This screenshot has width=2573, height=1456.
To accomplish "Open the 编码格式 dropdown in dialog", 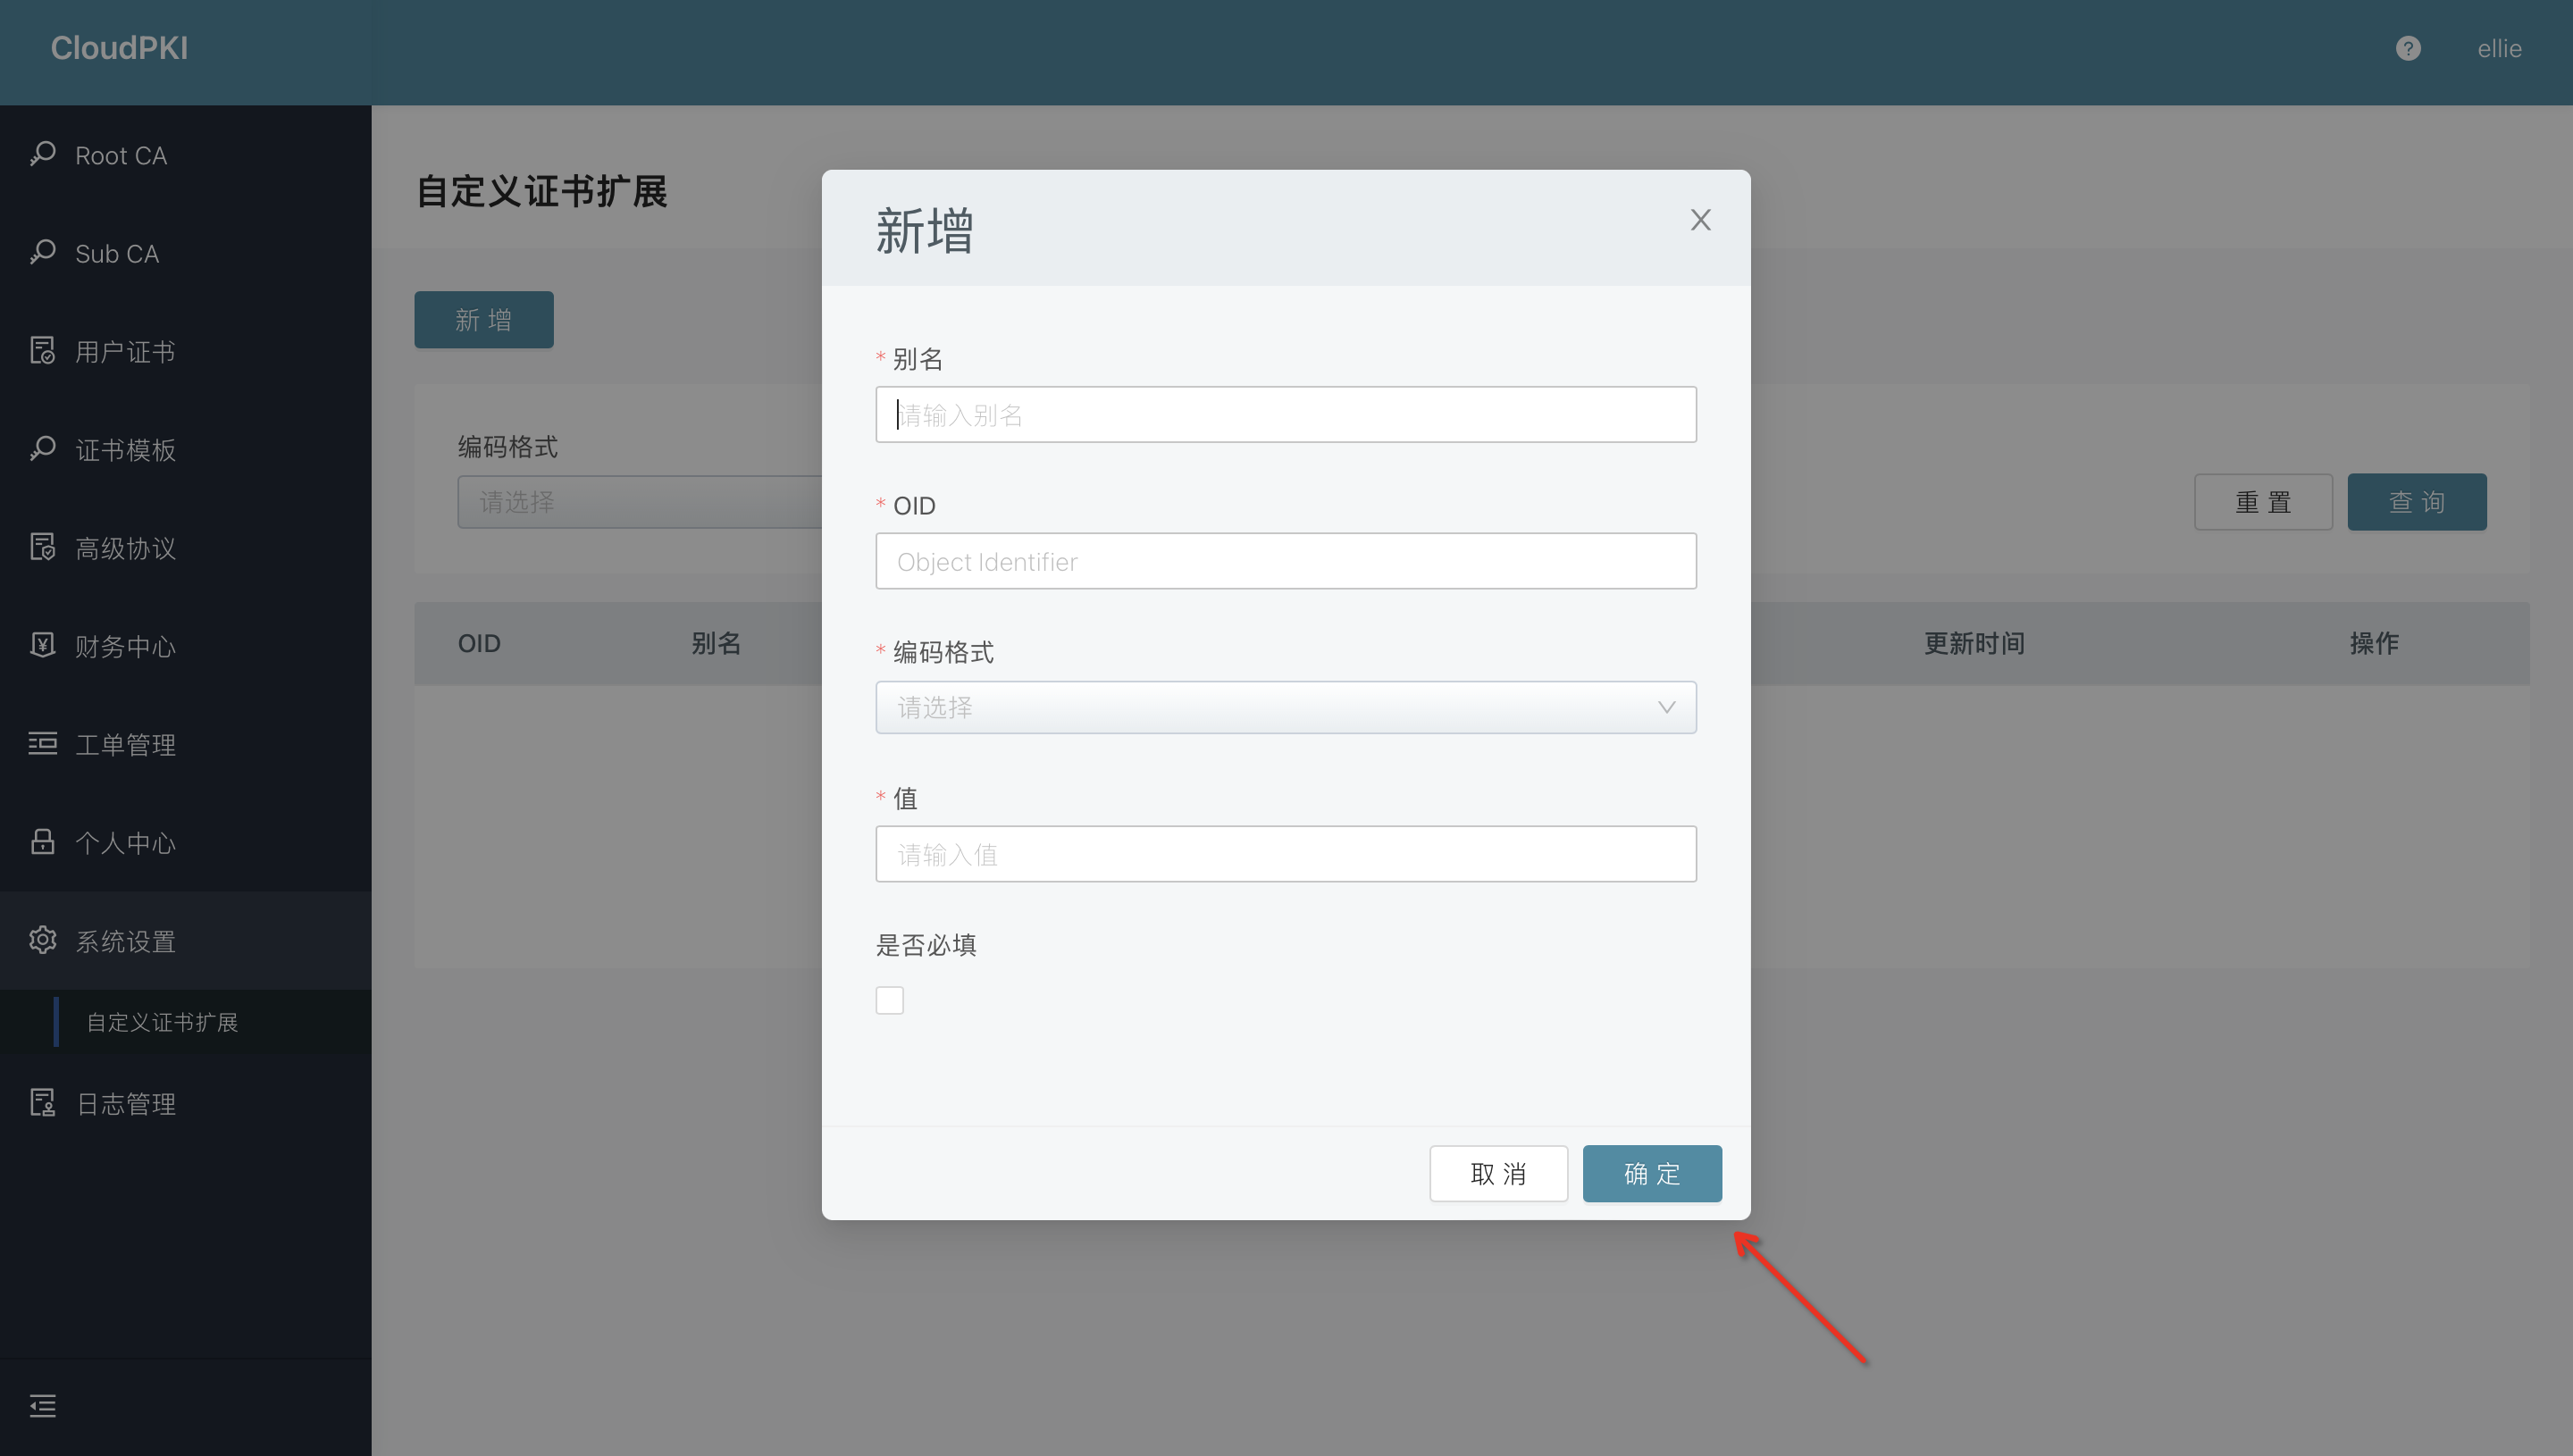I will (1270, 708).
